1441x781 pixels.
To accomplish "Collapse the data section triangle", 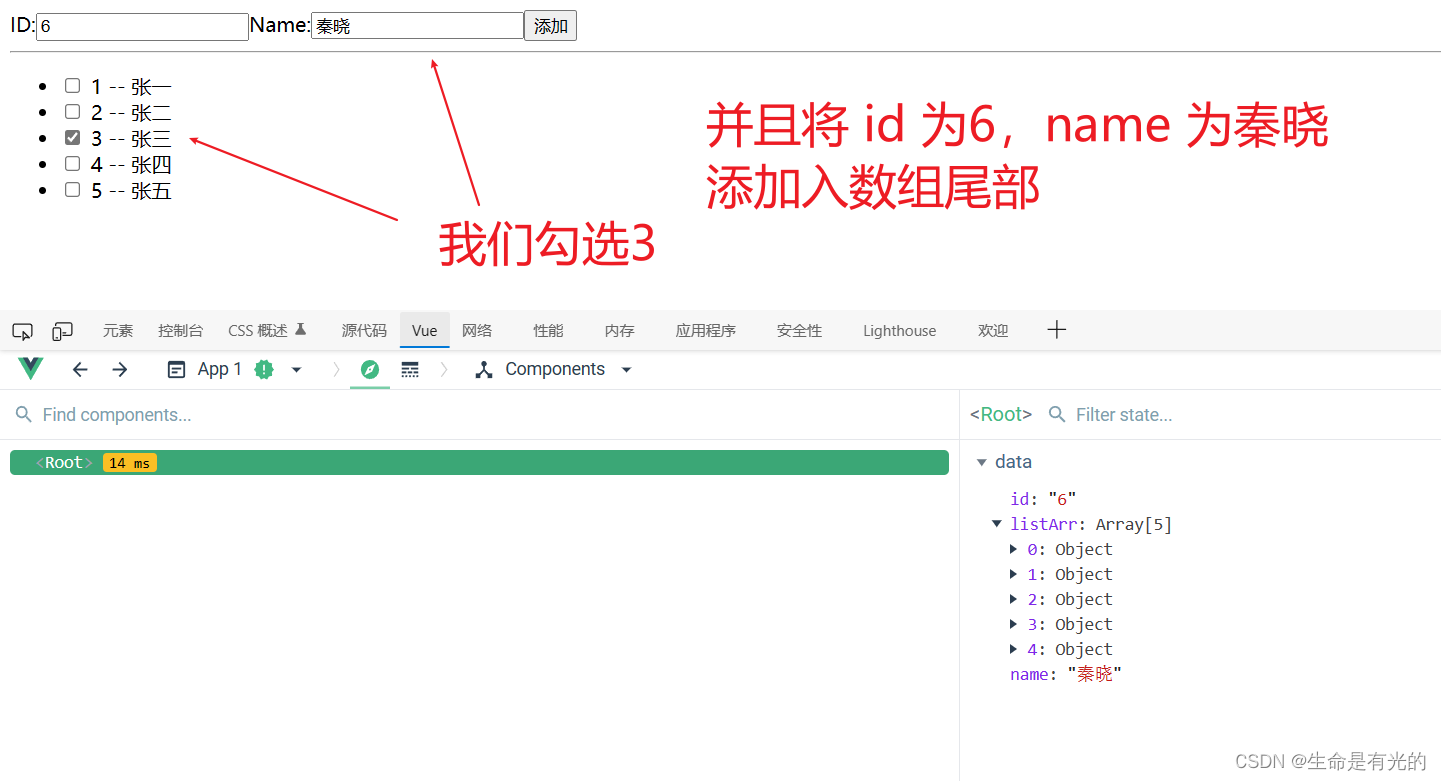I will pyautogui.click(x=982, y=462).
